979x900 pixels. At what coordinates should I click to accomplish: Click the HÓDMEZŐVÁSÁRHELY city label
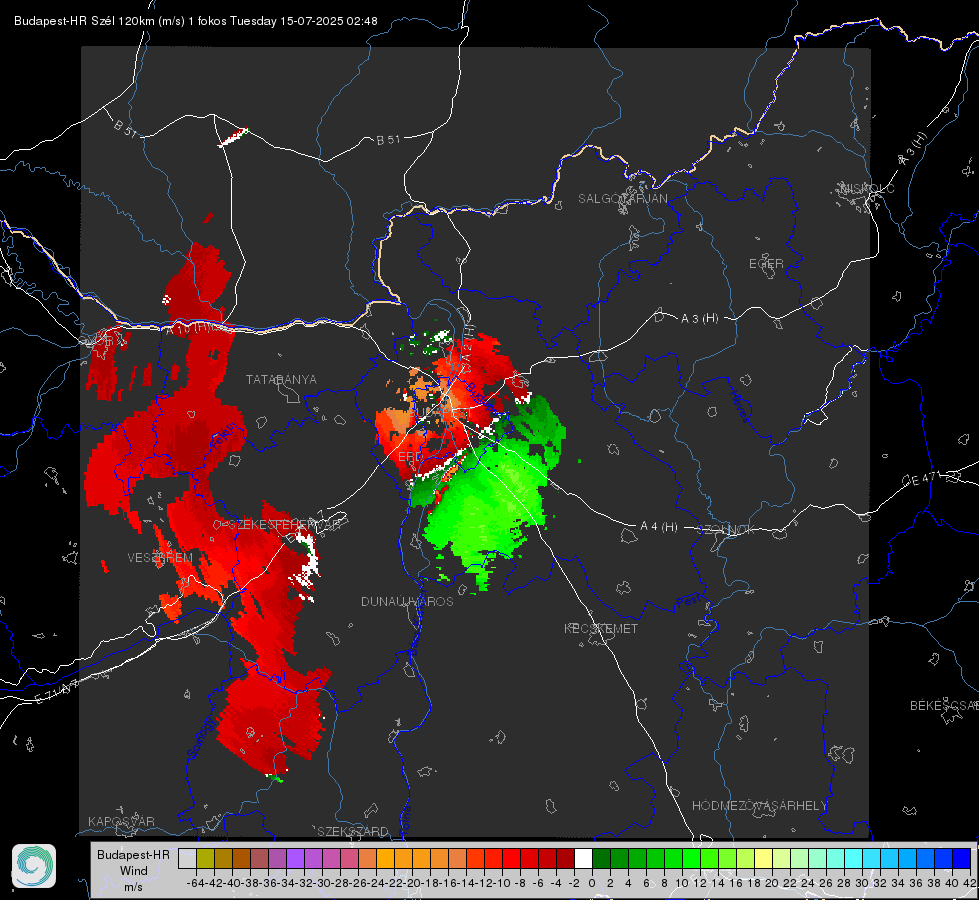tap(759, 806)
